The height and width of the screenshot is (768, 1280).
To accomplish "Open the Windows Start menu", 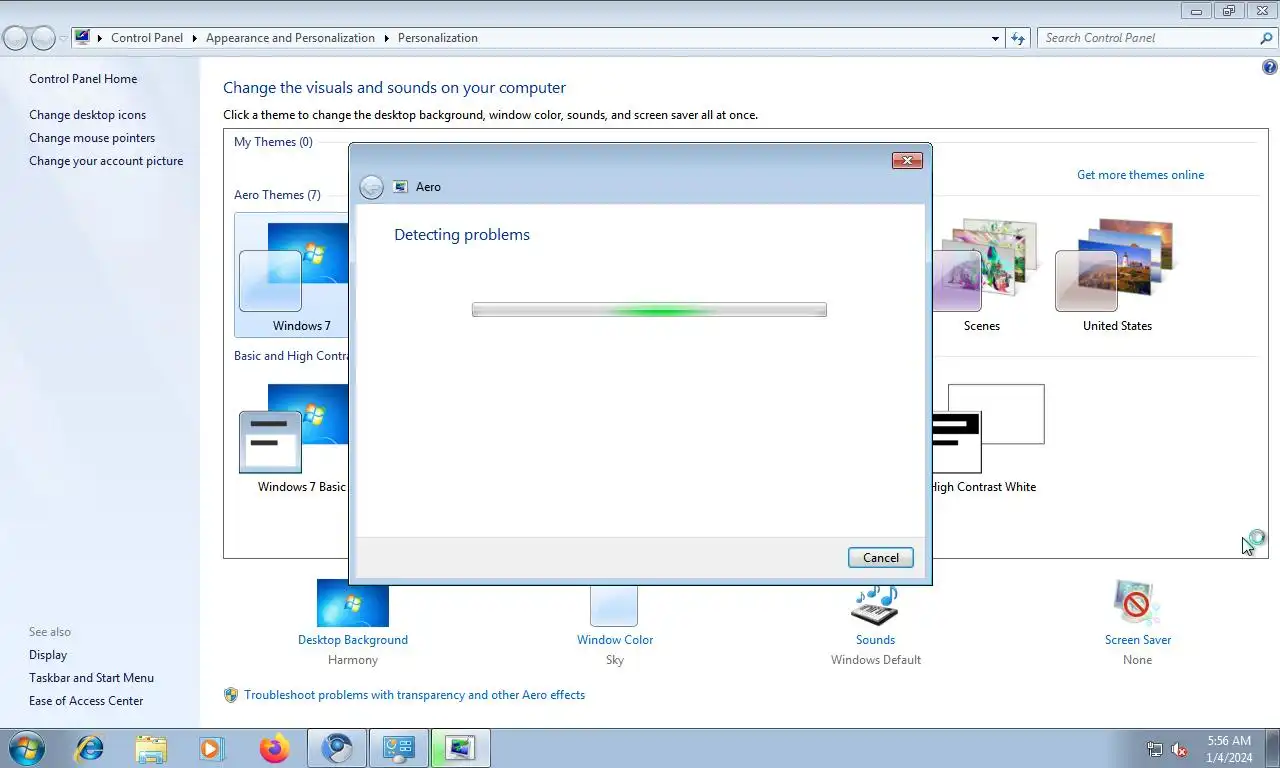I will 25,748.
